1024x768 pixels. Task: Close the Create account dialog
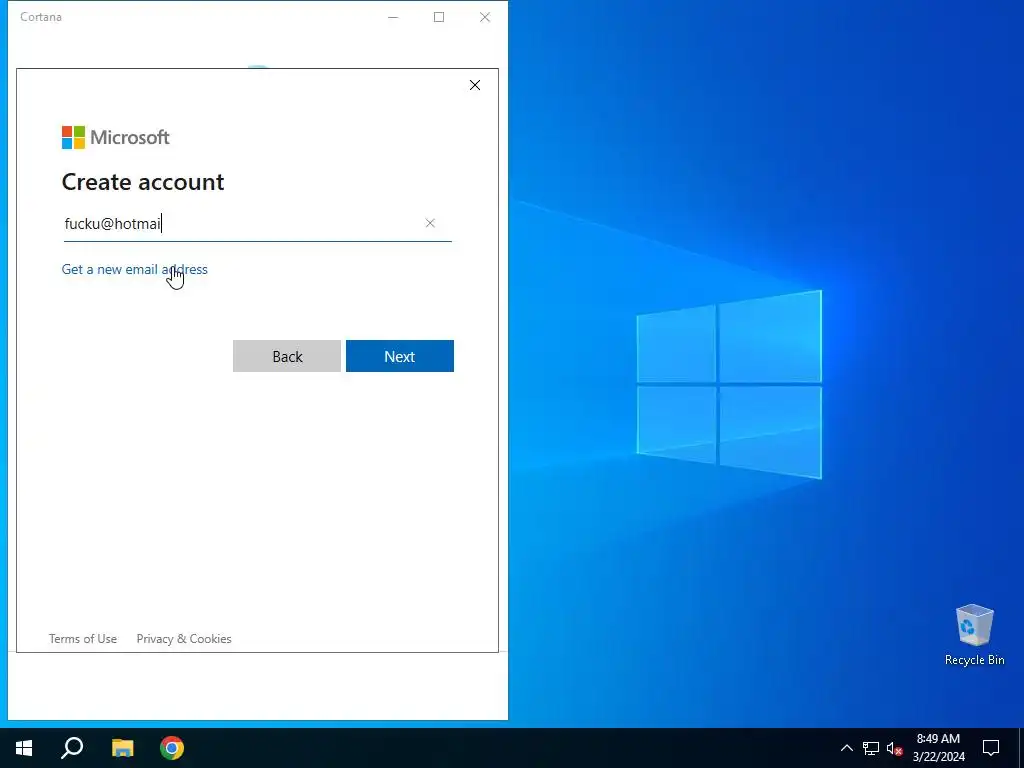[x=475, y=85]
